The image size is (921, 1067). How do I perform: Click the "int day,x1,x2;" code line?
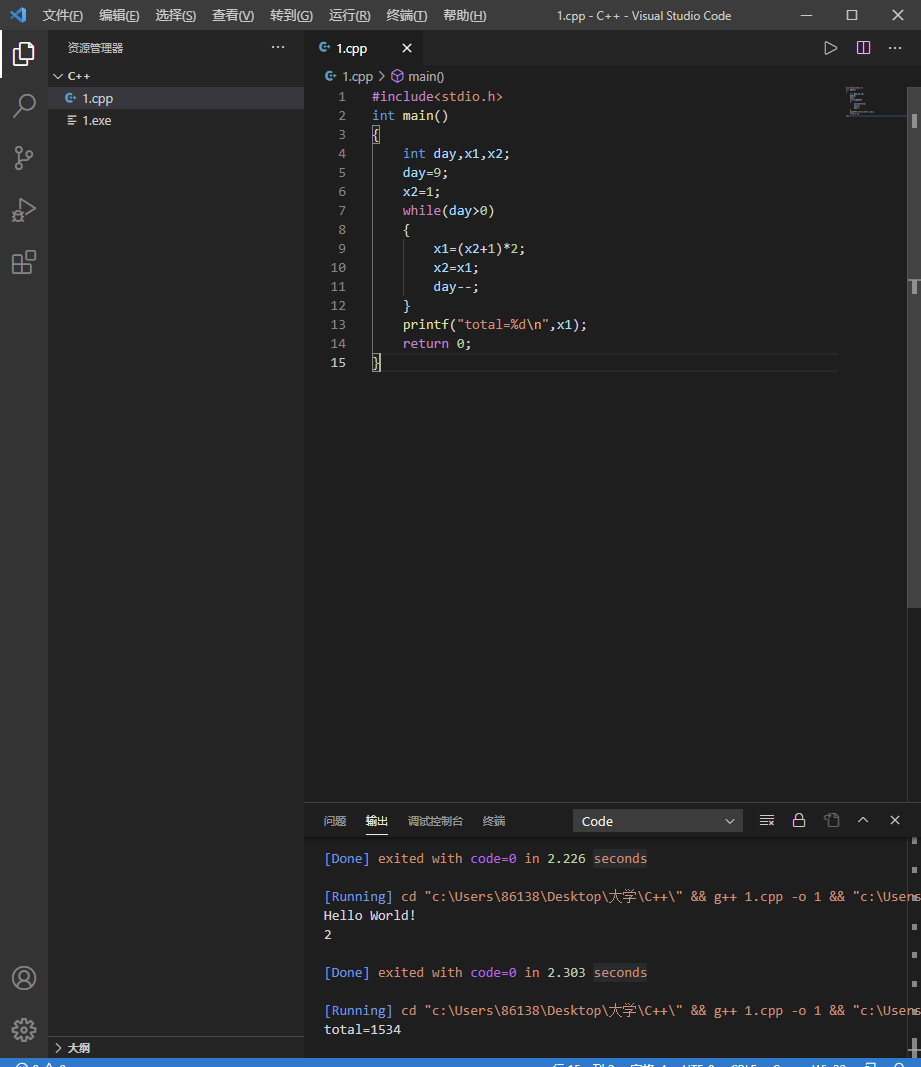coord(456,154)
